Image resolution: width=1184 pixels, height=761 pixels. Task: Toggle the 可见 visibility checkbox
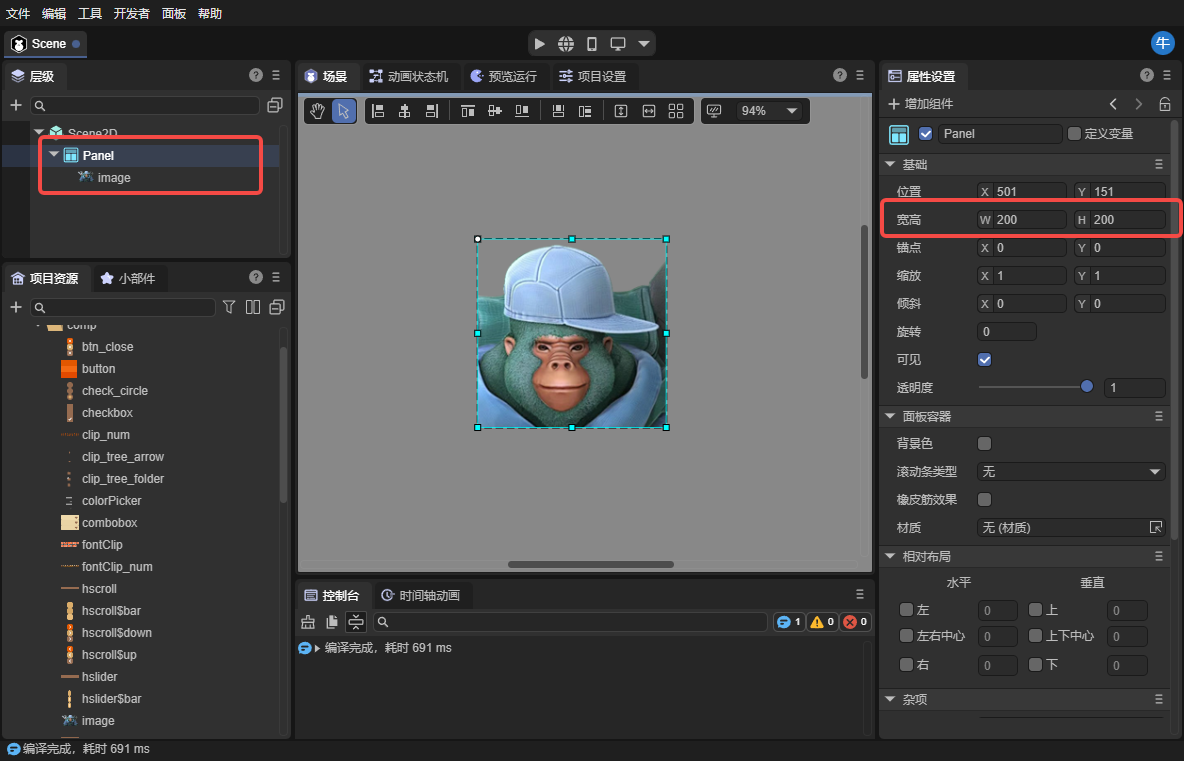985,359
